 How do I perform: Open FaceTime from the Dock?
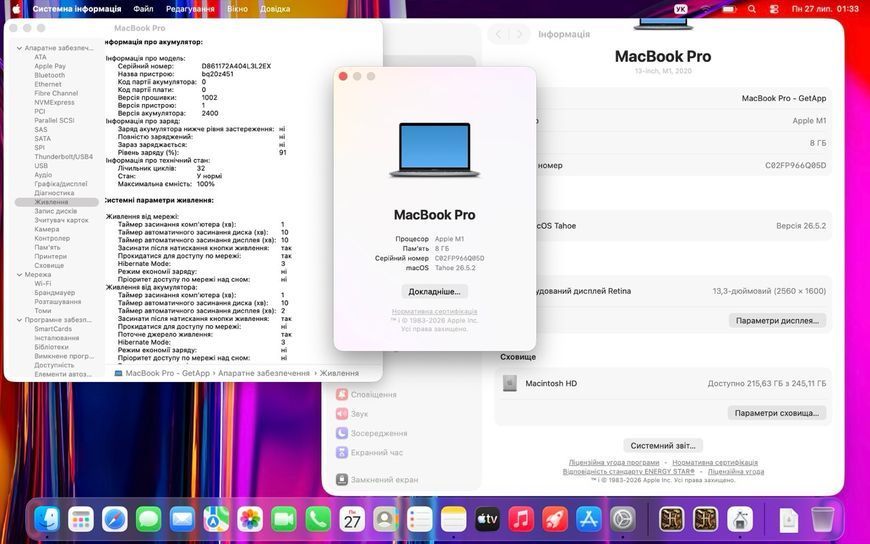click(x=284, y=520)
